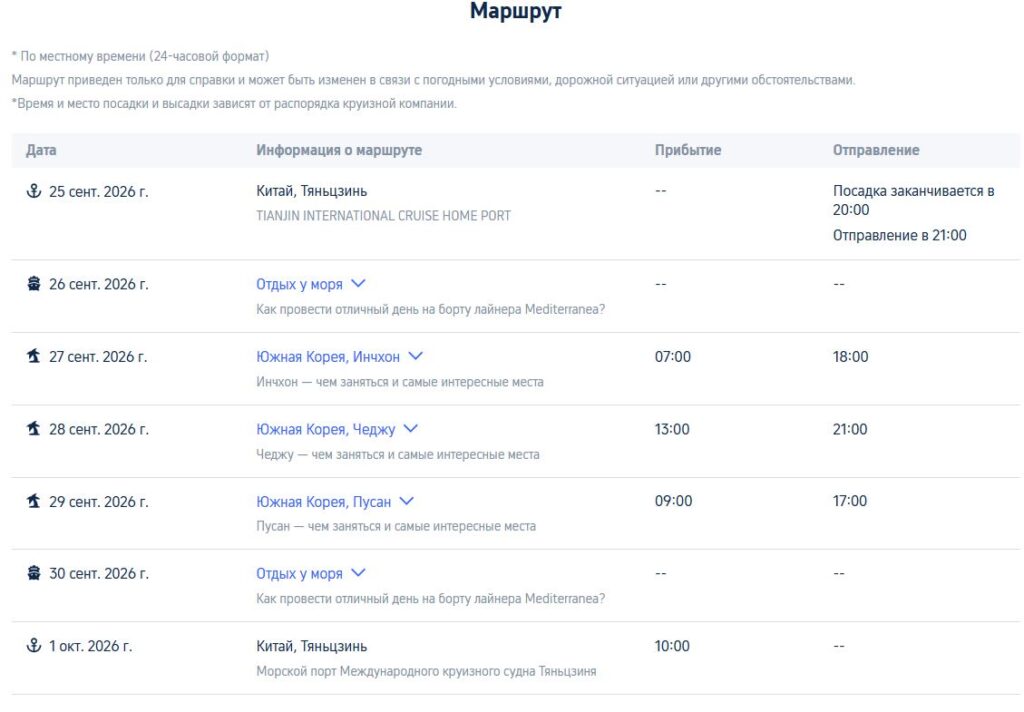Expand the 26 сент. Отдых у моря chevron
This screenshot has height=712, width=1024.
coord(359,283)
